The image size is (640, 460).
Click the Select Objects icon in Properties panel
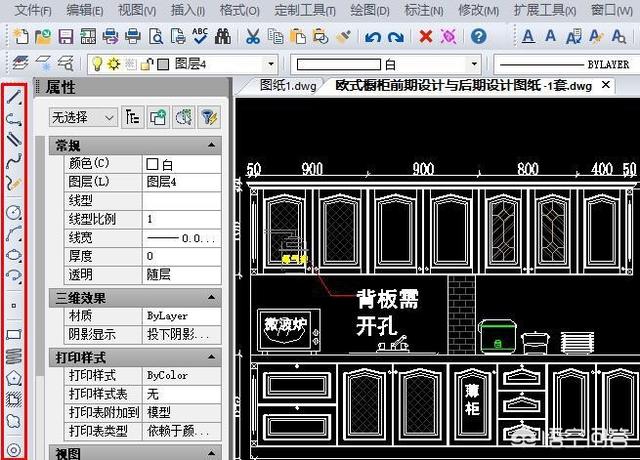coord(184,118)
